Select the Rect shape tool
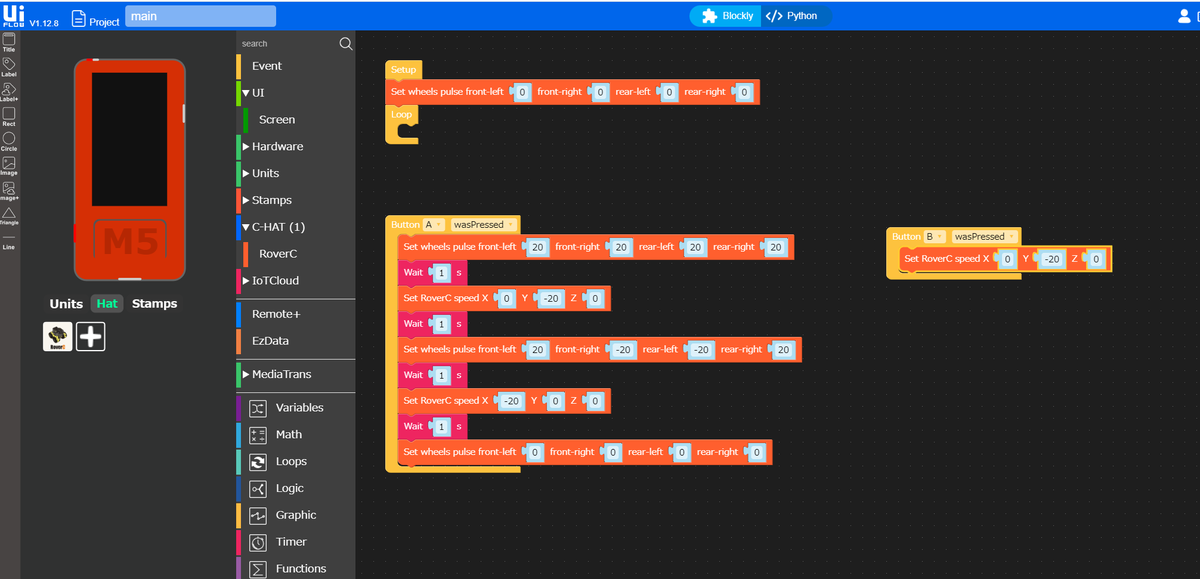 coord(9,116)
